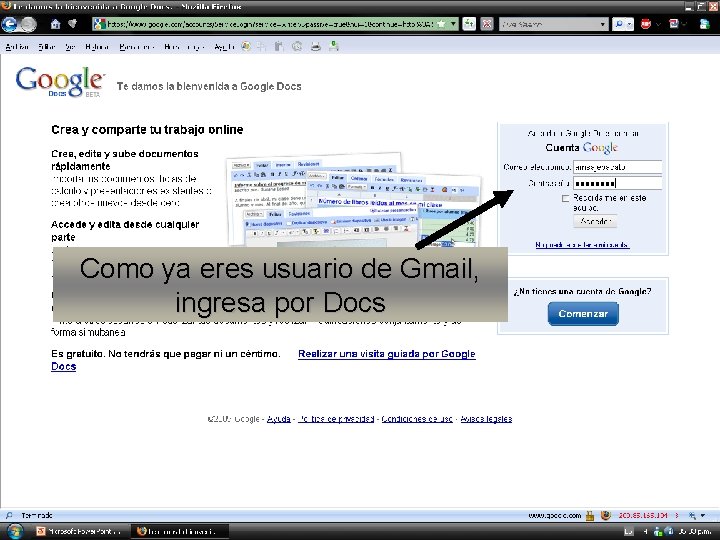Image resolution: width=720 pixels, height=540 pixels.
Task: Click the red round extension icon
Action: point(646,24)
